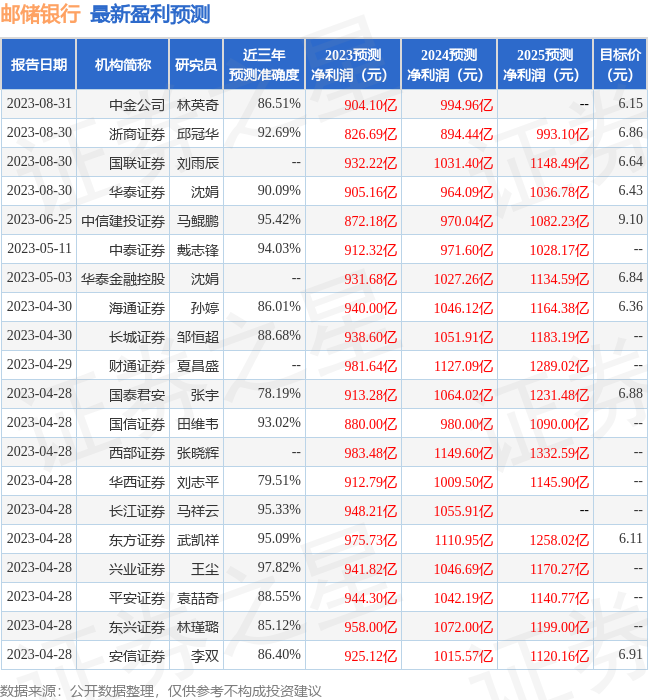Click 2025 profit value 993.10亿

tap(562, 134)
